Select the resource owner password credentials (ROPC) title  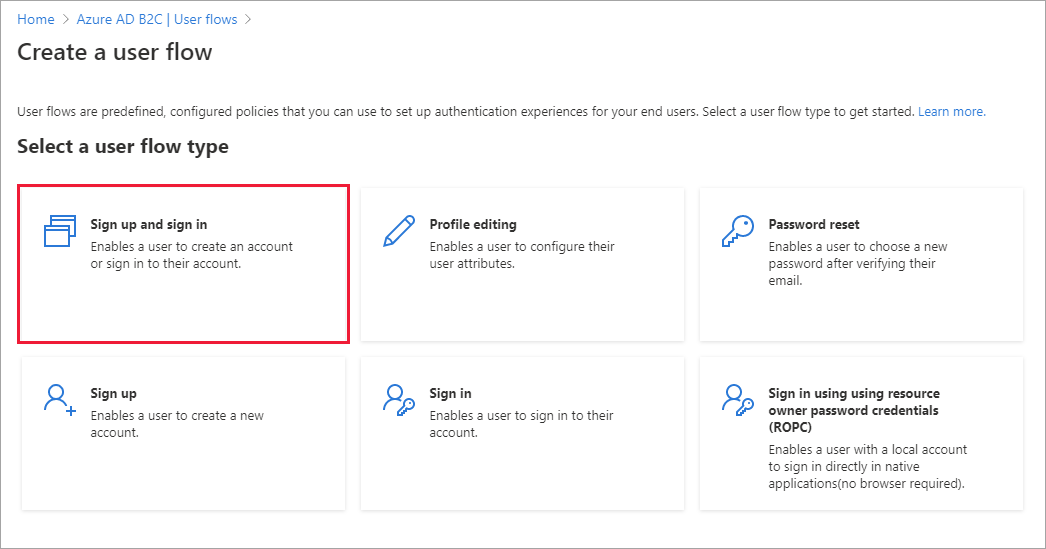pos(853,409)
